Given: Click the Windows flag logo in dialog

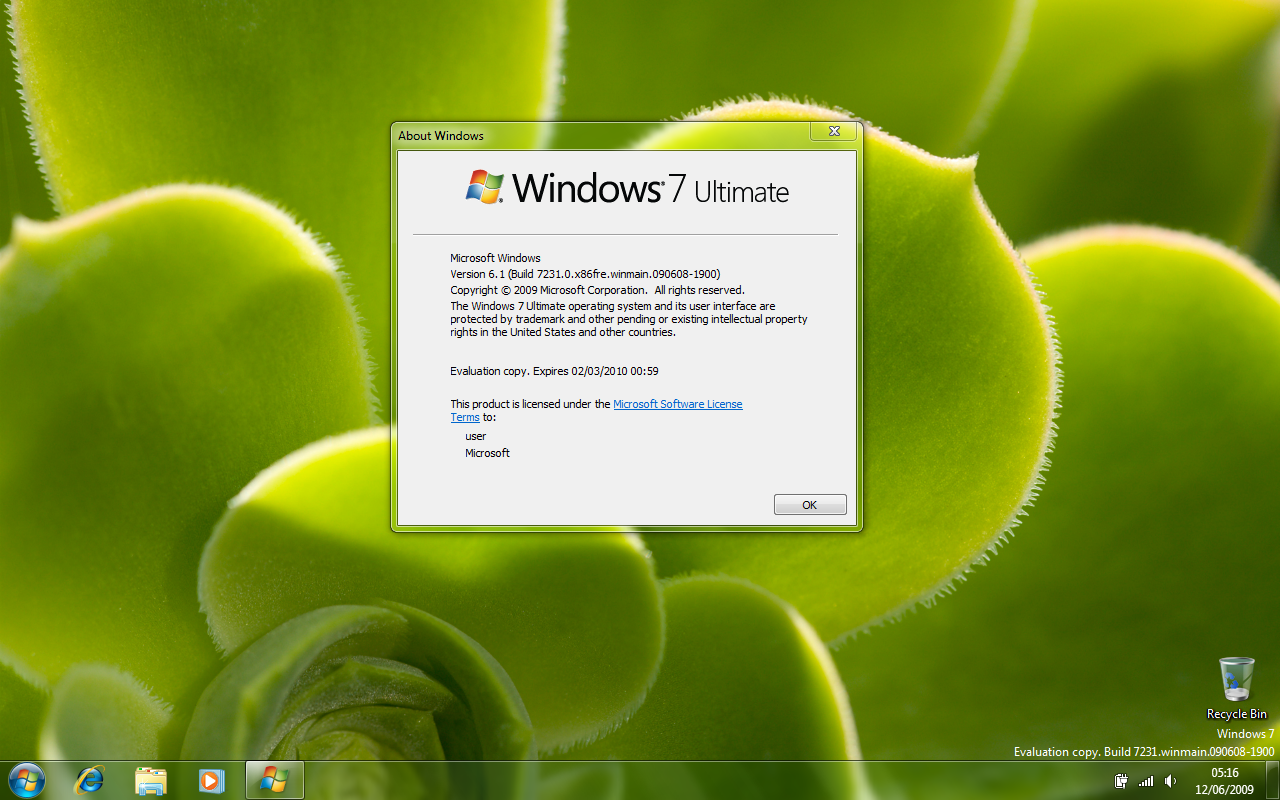Looking at the screenshot, I should click(485, 187).
